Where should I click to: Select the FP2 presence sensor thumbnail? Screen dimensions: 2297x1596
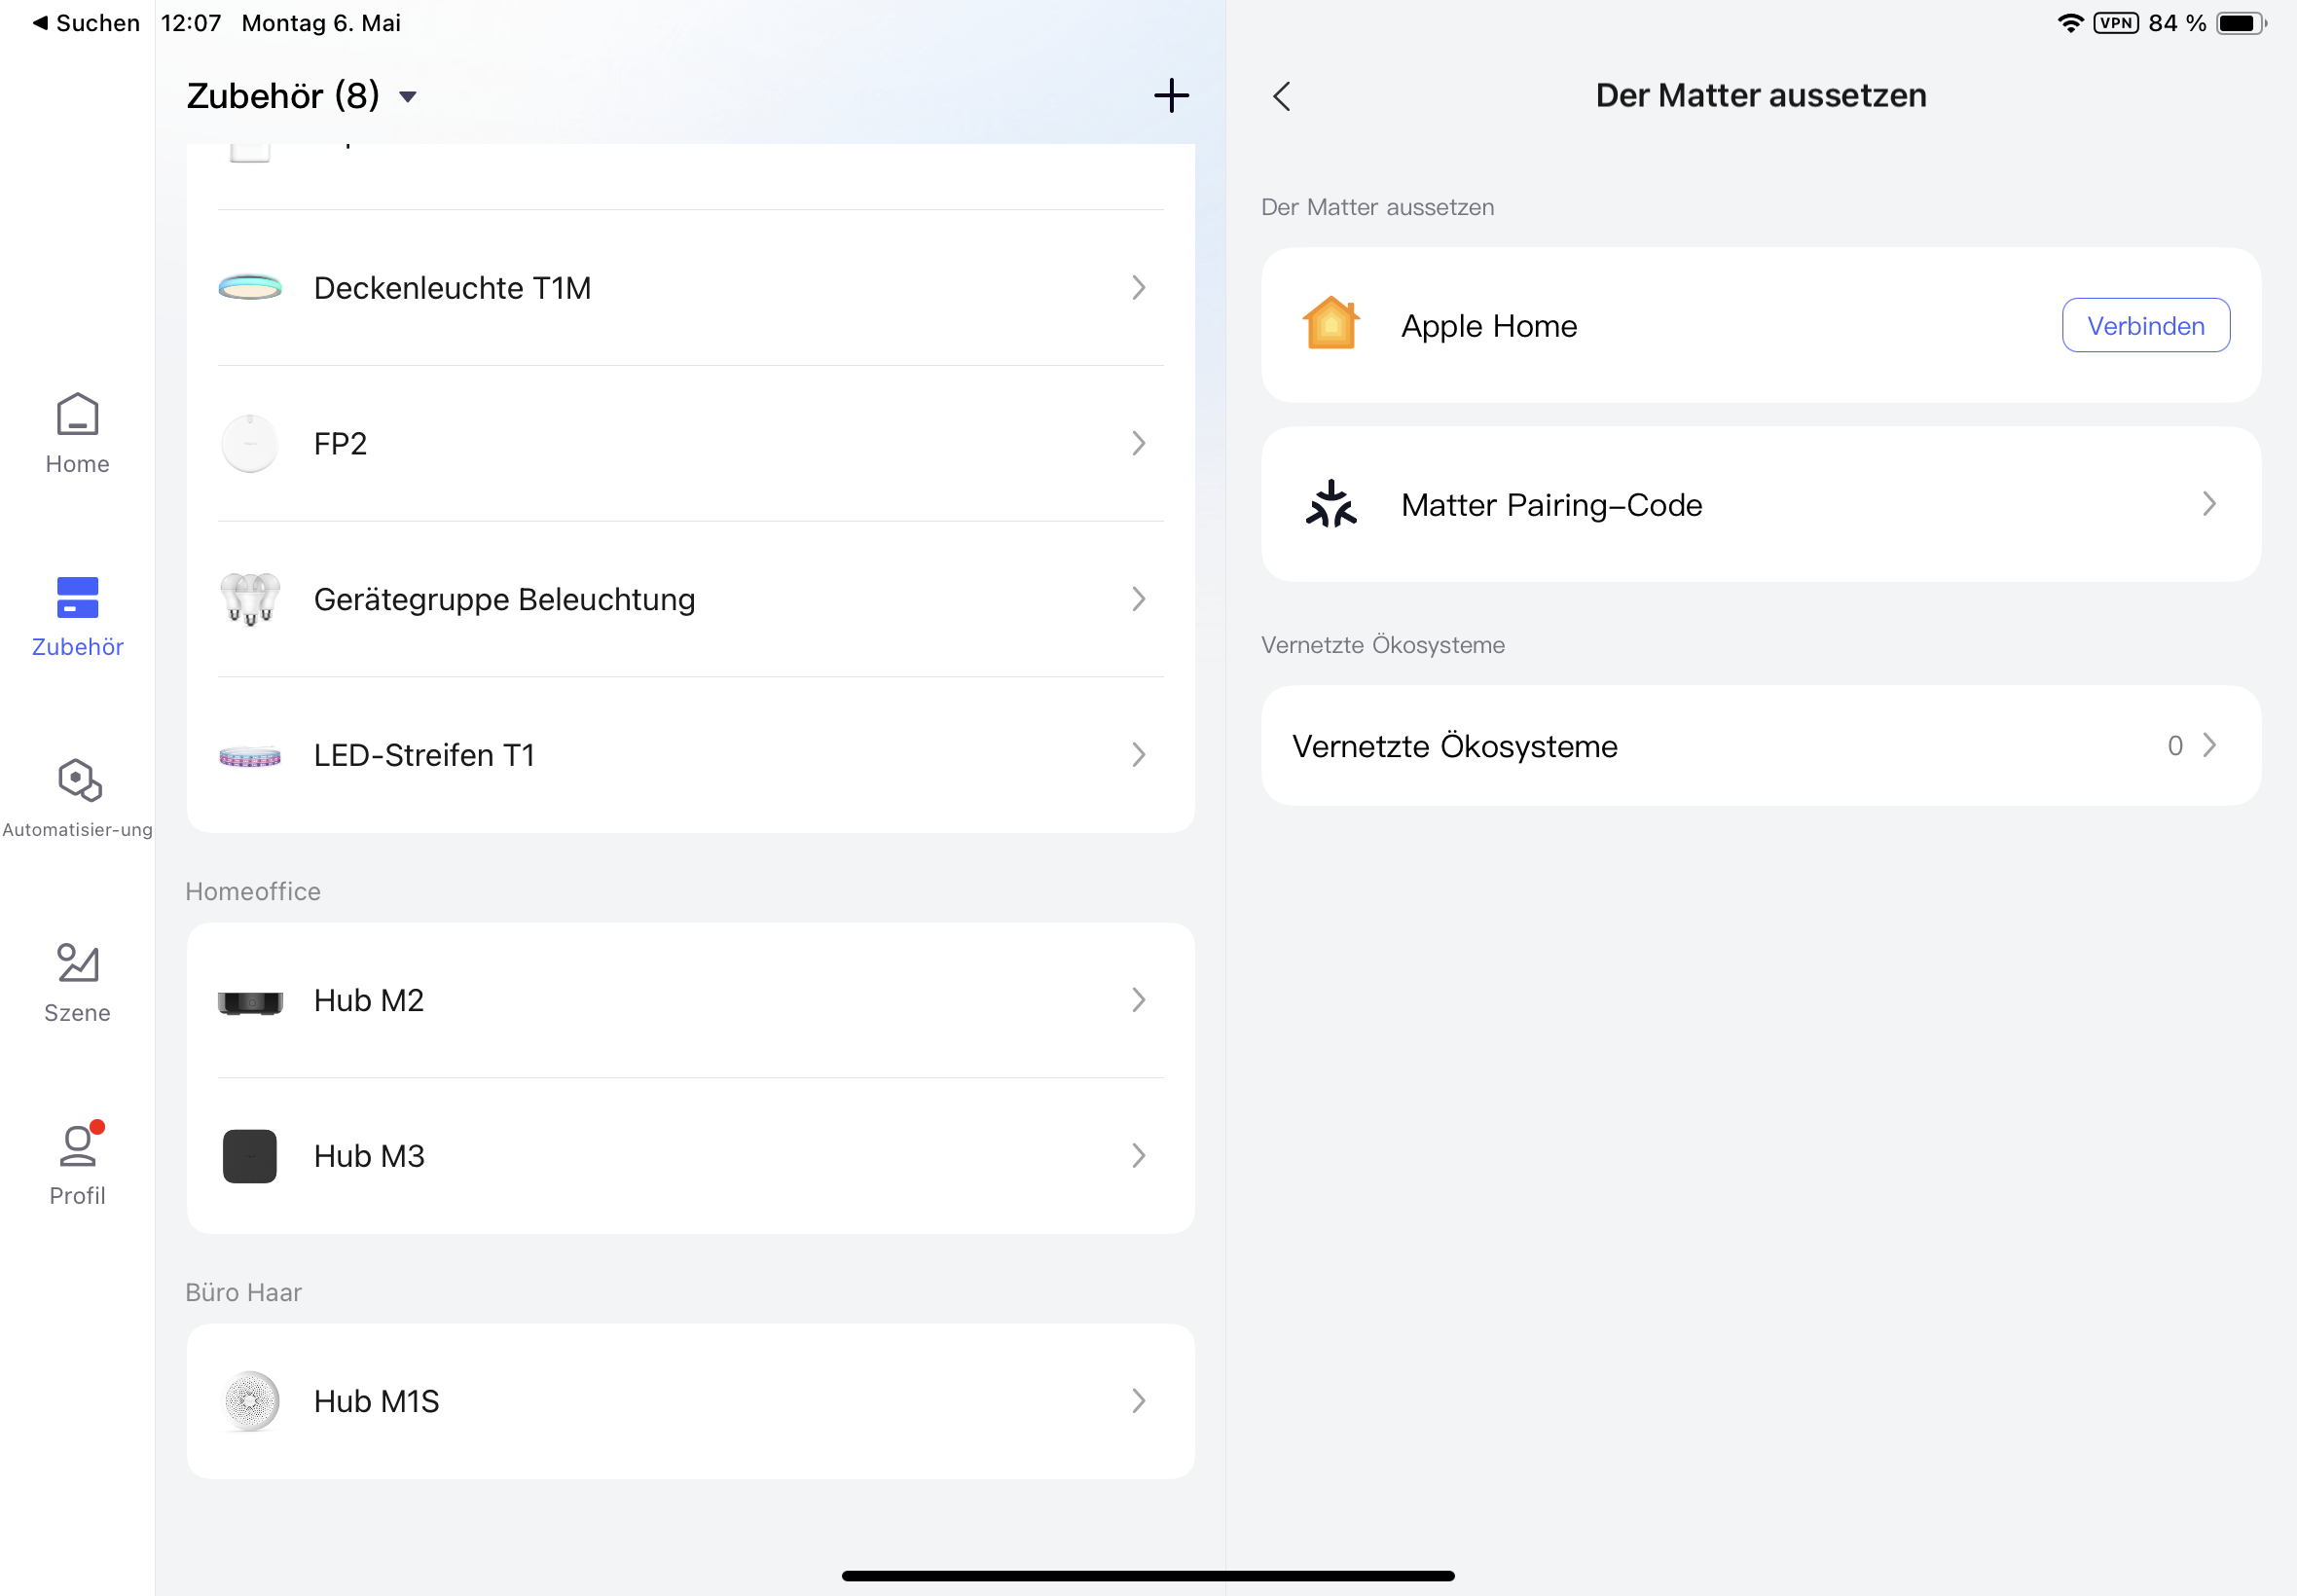(x=250, y=443)
